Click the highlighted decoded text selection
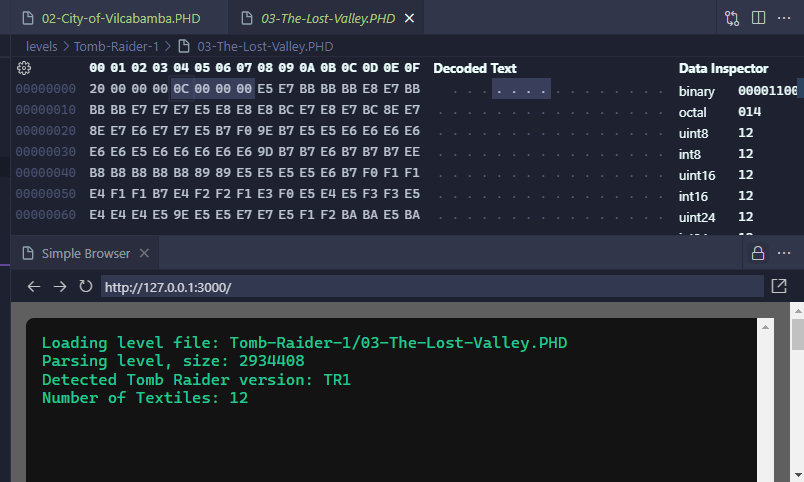 point(521,89)
